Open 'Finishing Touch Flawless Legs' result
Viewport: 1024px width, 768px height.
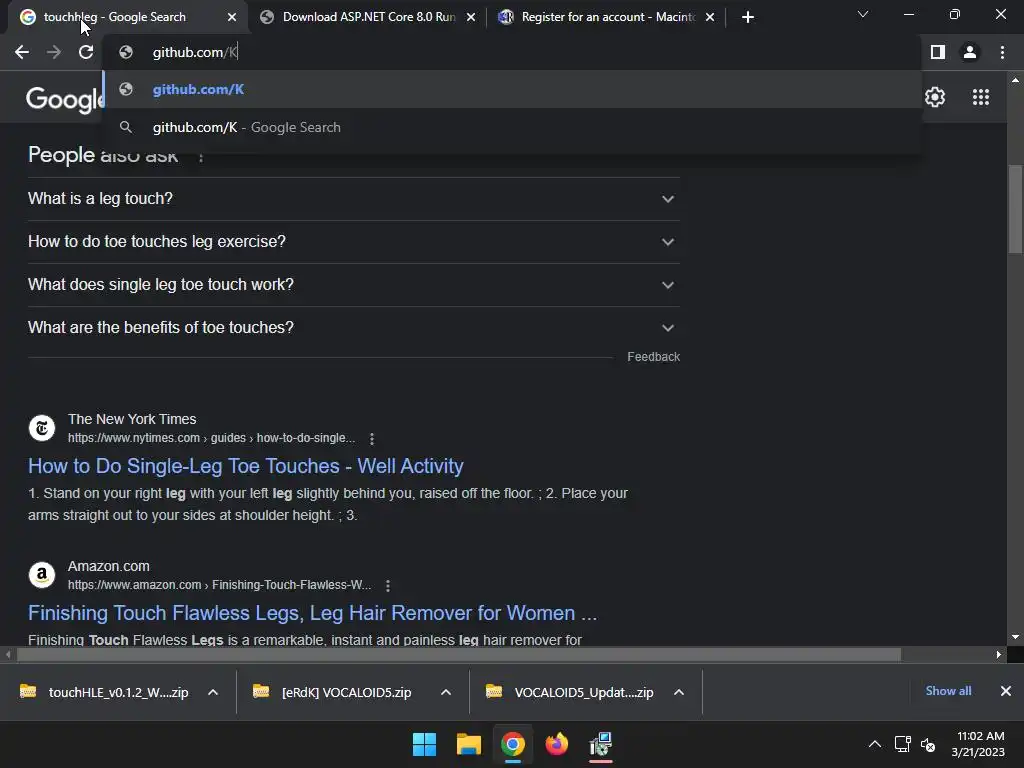pos(312,613)
